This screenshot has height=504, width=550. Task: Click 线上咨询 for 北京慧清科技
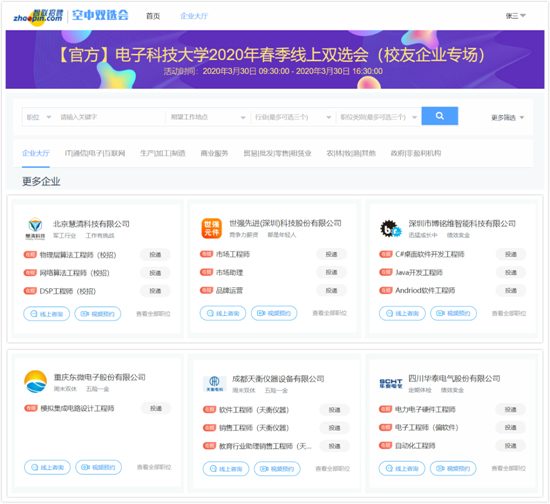47,314
